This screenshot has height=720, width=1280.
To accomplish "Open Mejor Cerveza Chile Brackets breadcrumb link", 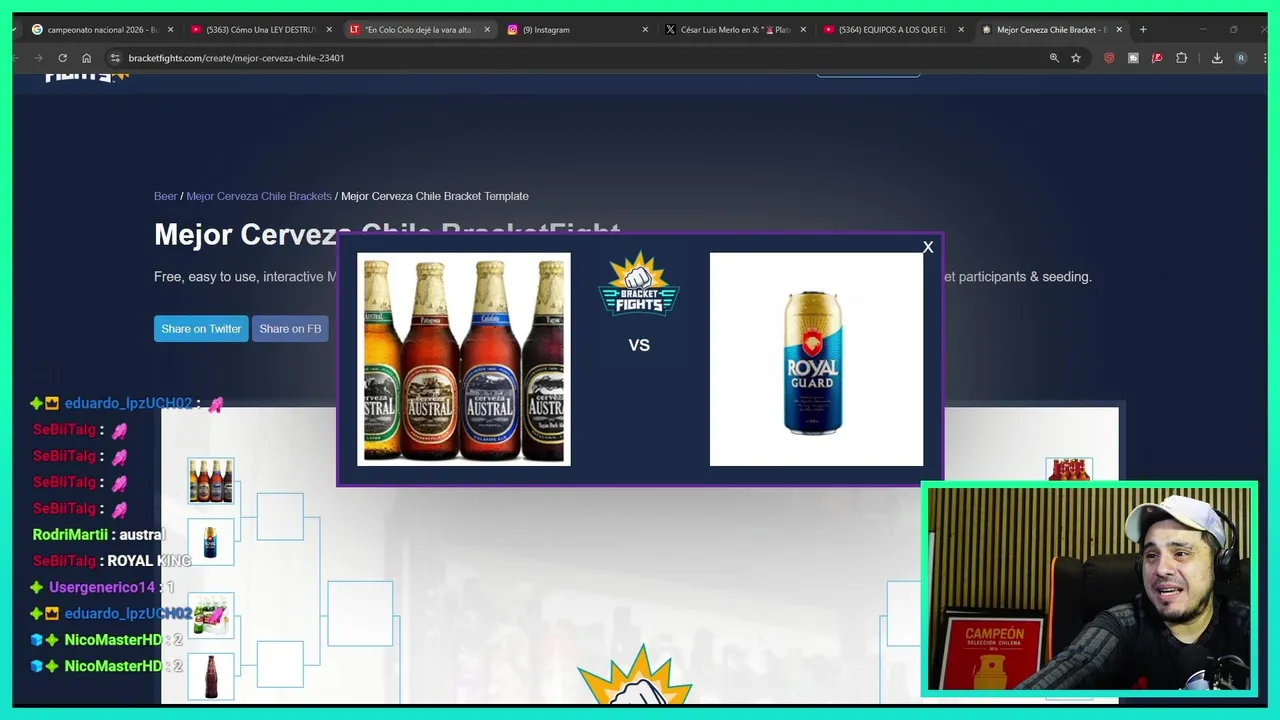I will [x=259, y=196].
